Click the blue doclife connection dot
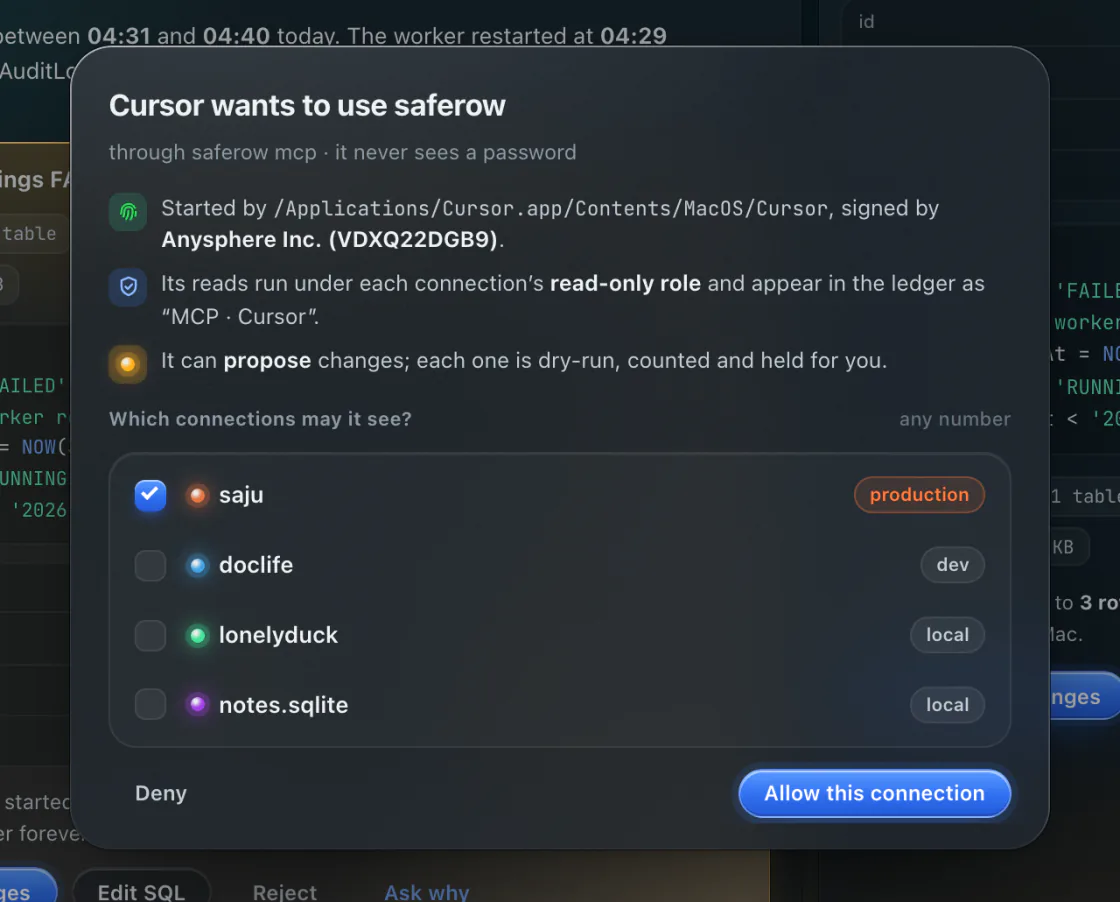This screenshot has width=1120, height=902. pyautogui.click(x=197, y=566)
